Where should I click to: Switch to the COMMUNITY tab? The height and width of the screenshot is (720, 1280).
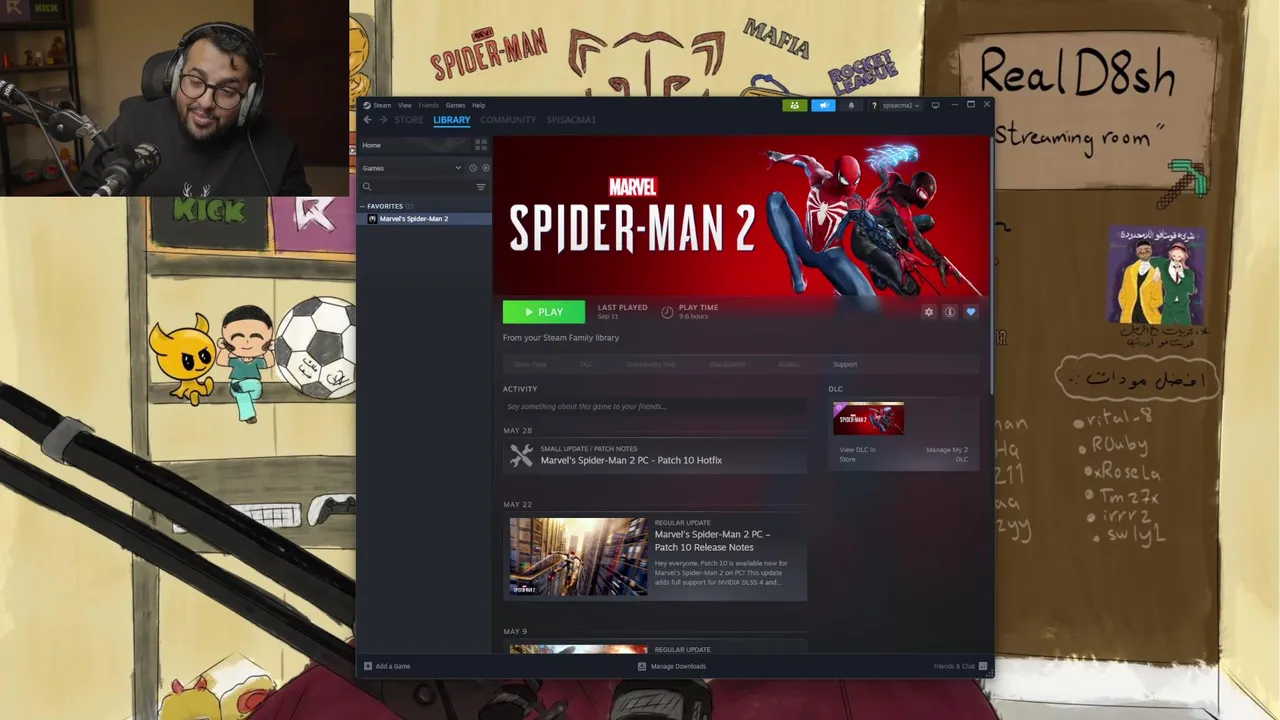508,120
